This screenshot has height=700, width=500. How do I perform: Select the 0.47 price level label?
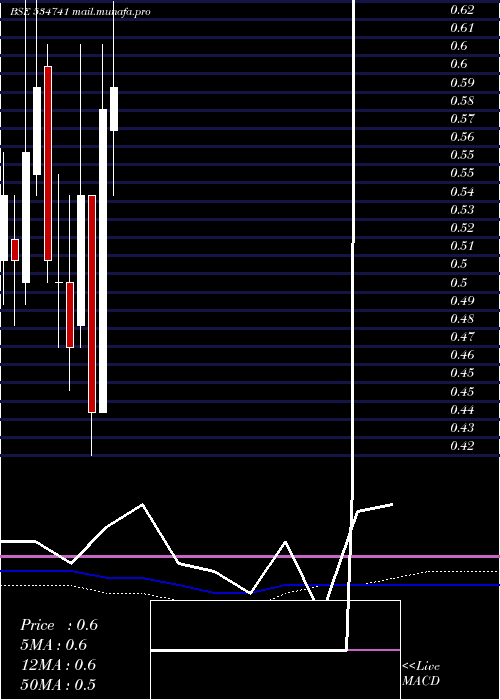pyautogui.click(x=462, y=337)
